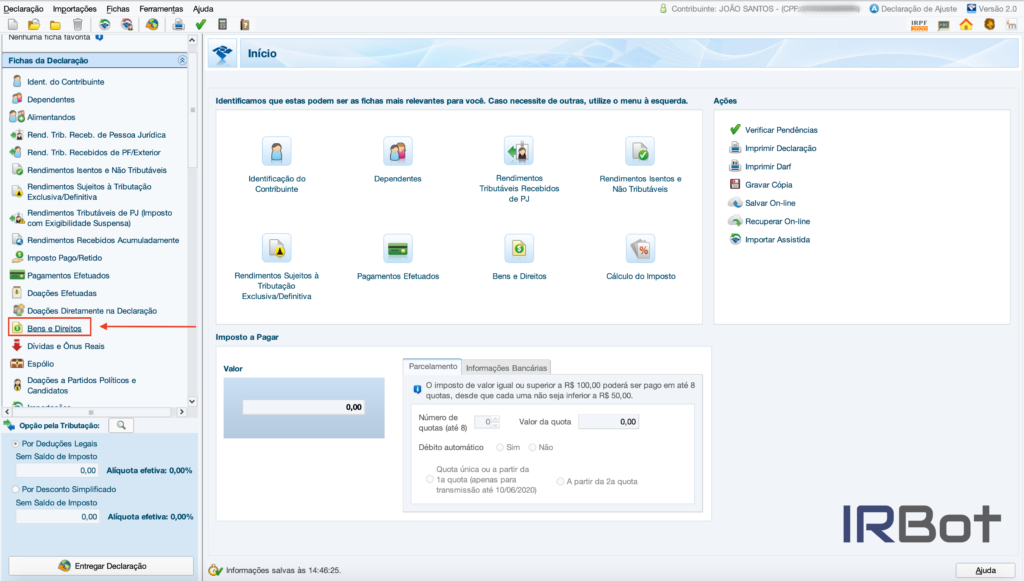
Task: Open Pagamentos Efetuados card icon tile
Action: 398,249
